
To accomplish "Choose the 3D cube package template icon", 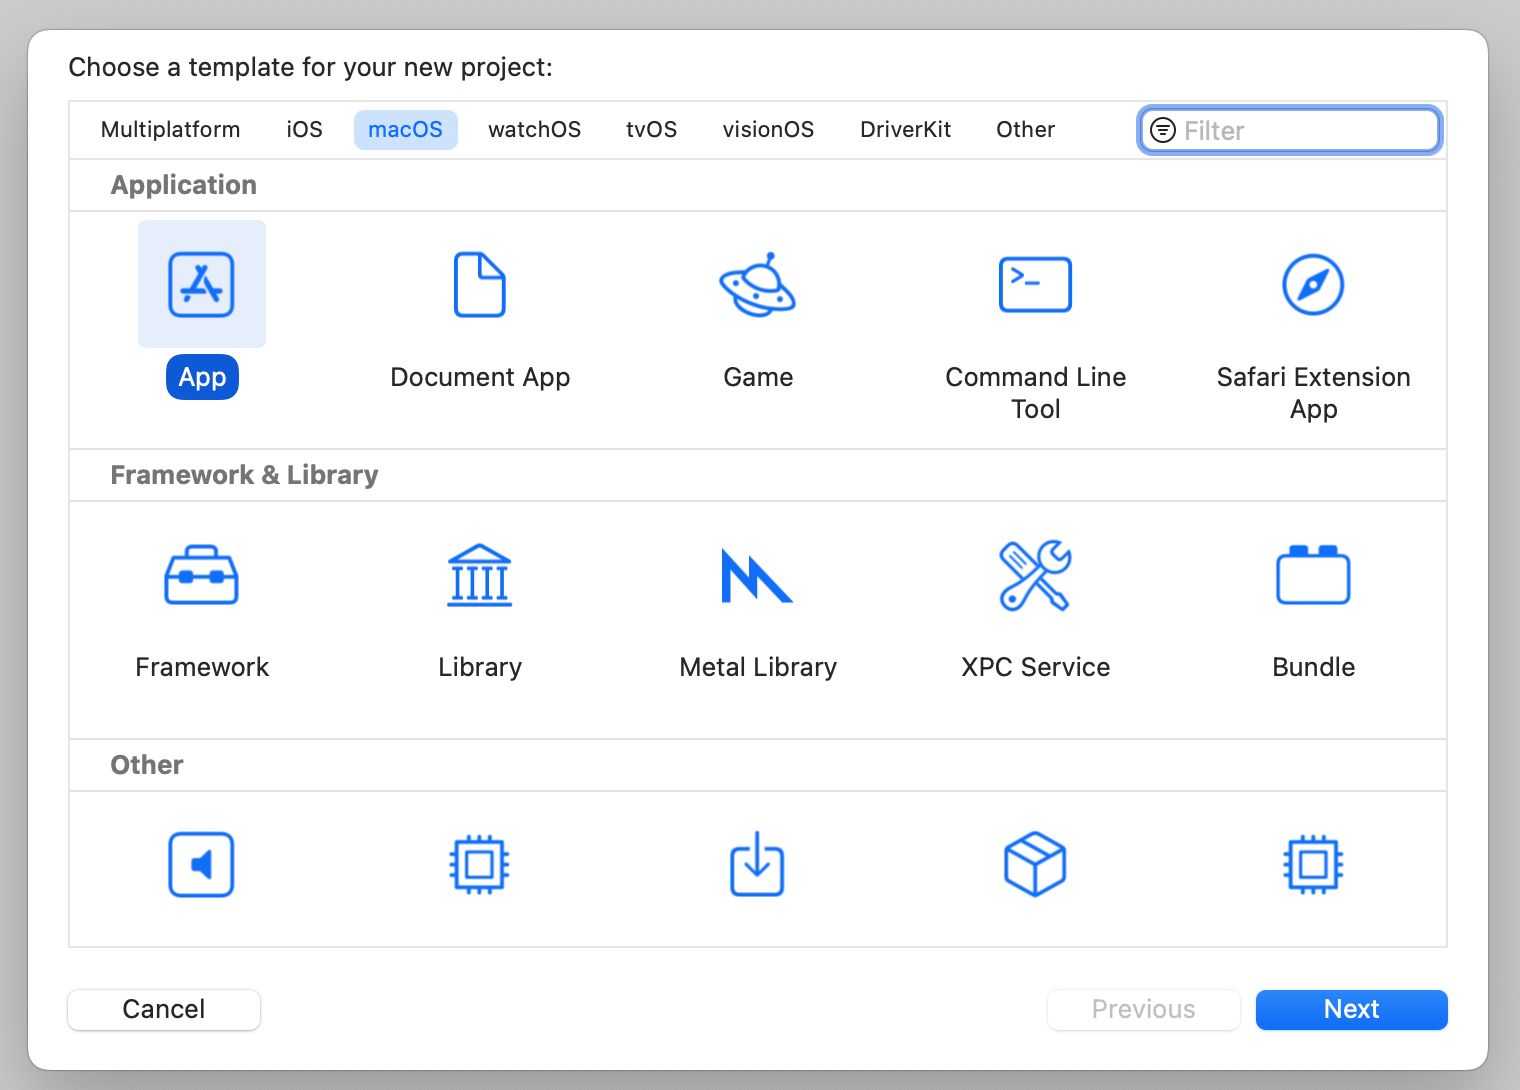I will [1035, 864].
